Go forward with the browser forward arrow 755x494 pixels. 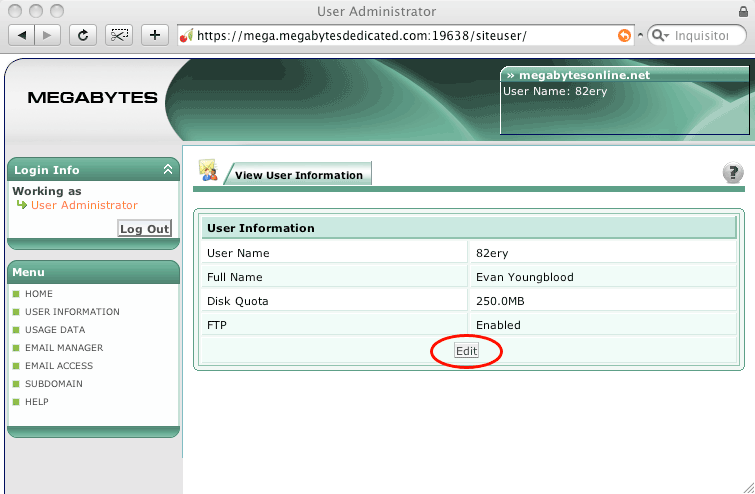click(47, 35)
